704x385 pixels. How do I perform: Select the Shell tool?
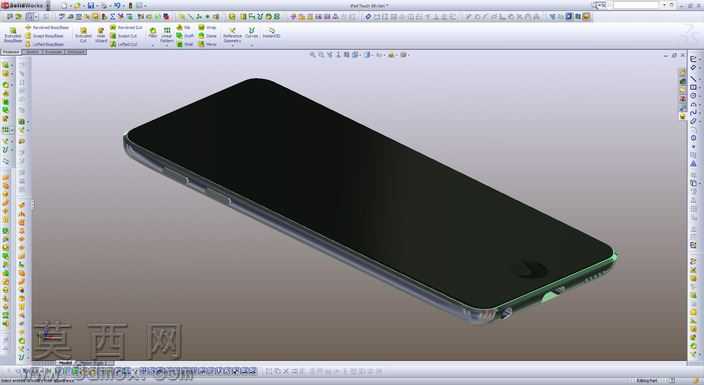pyautogui.click(x=185, y=44)
